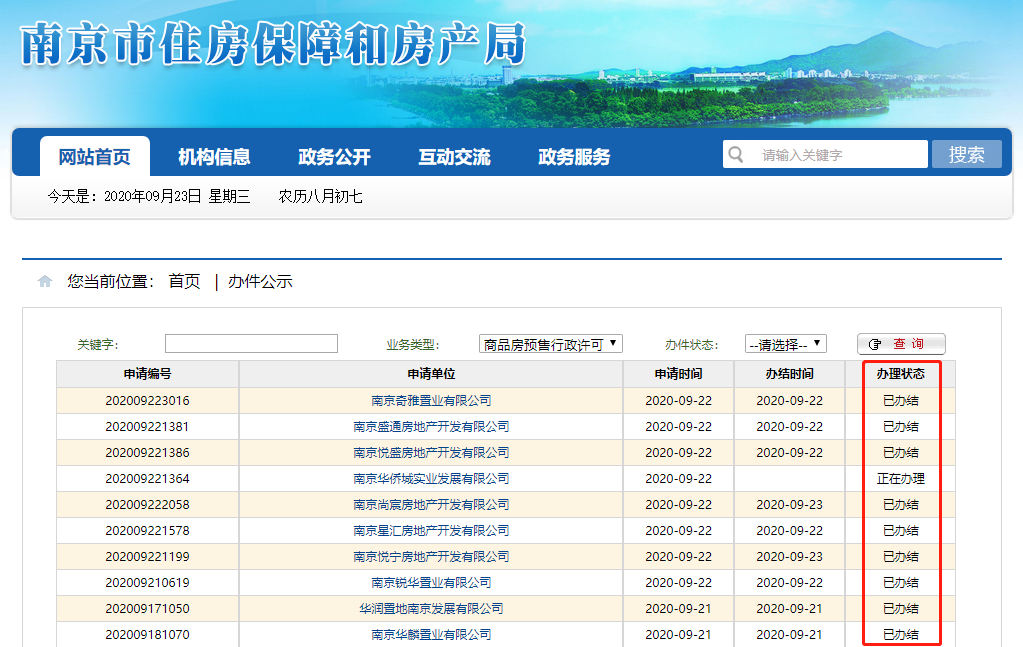
Task: Click the 申请编号 column header
Action: click(147, 374)
